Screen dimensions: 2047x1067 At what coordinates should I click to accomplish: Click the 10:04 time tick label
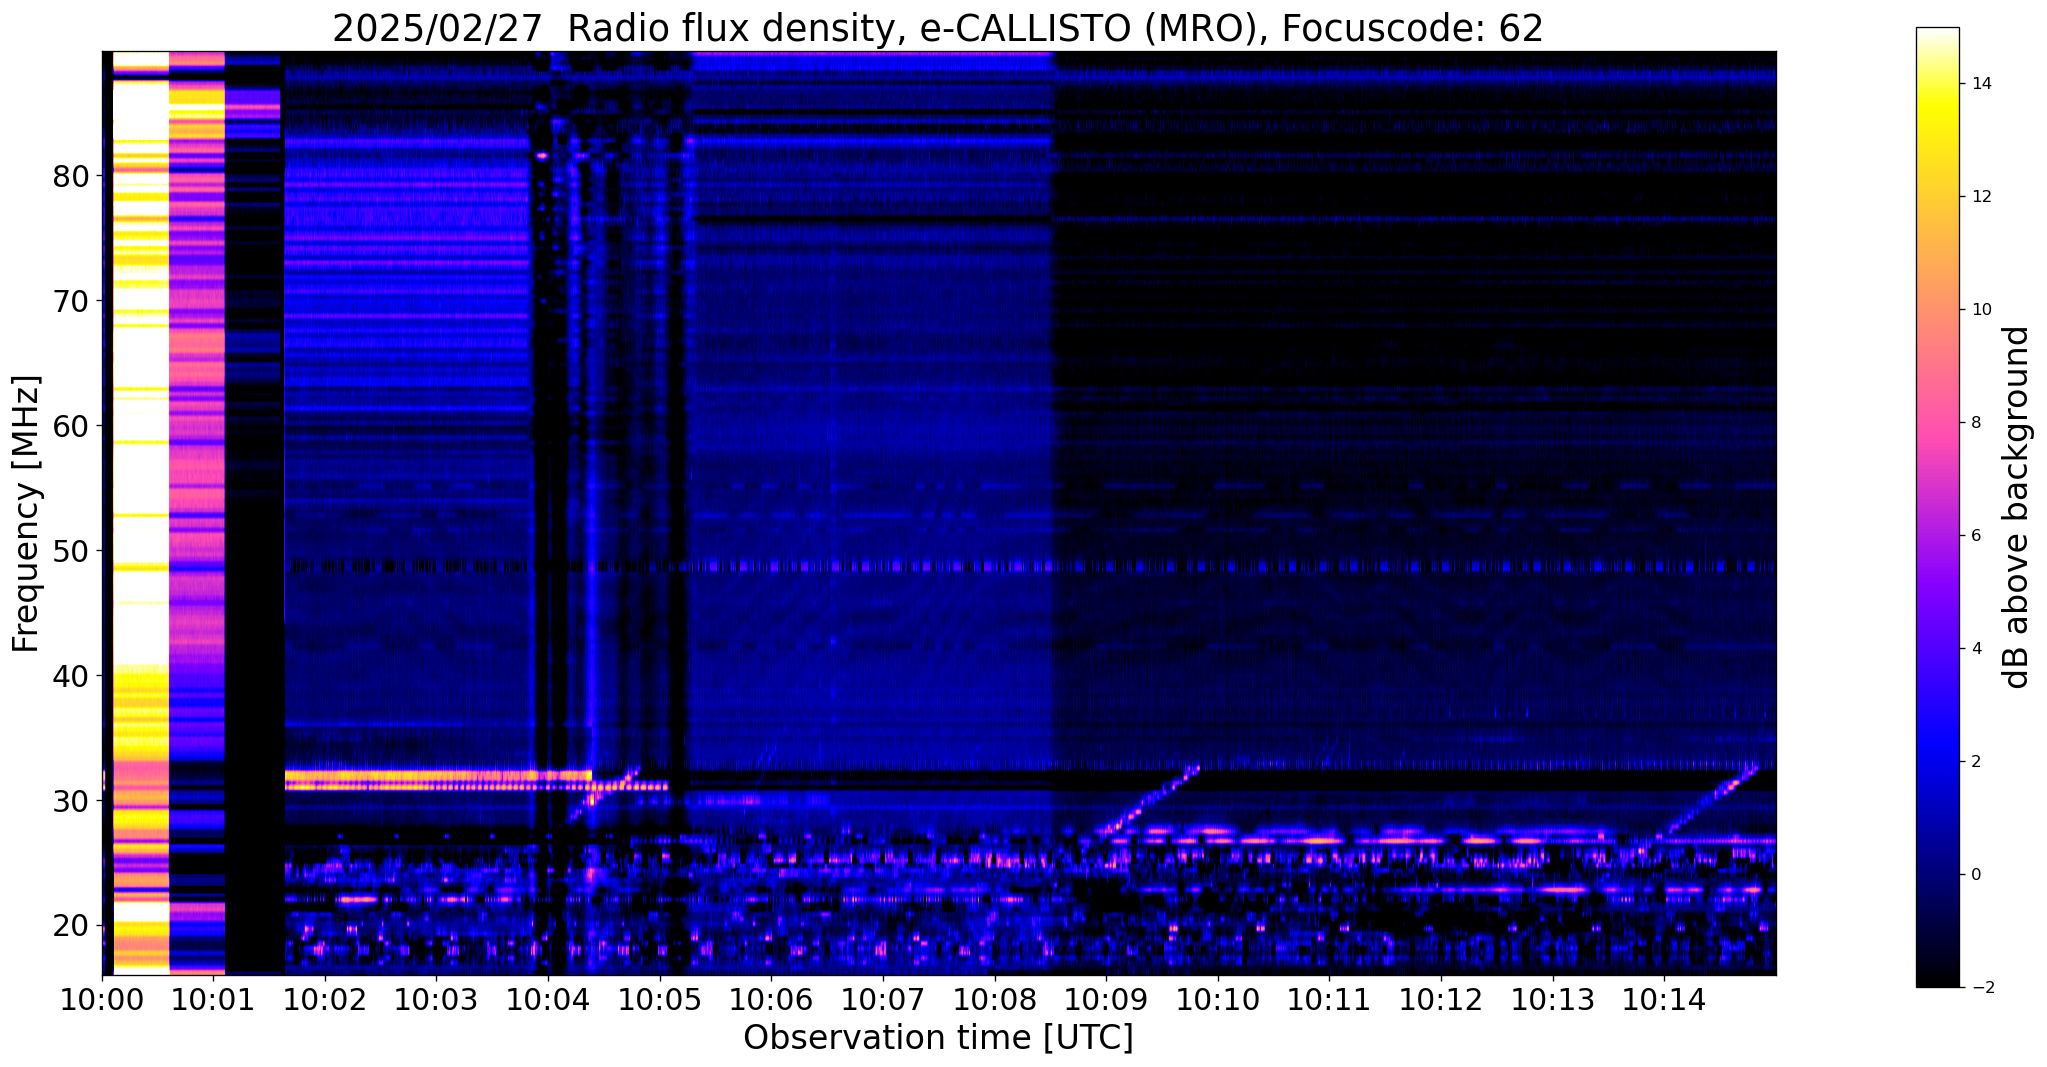coord(548,1000)
